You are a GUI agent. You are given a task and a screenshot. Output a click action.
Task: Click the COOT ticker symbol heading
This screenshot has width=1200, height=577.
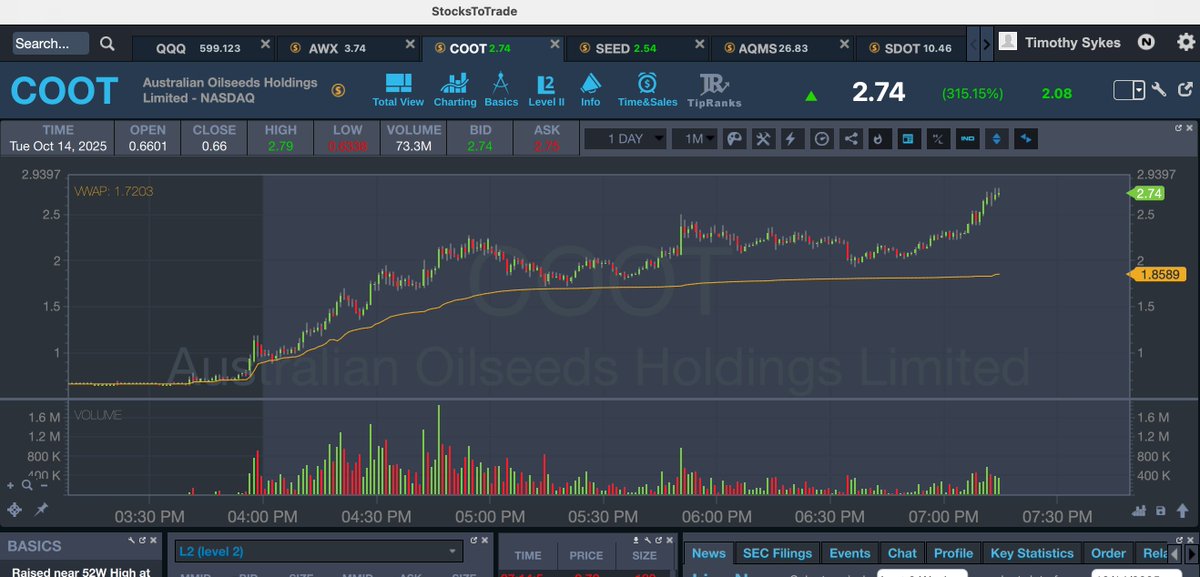(65, 90)
